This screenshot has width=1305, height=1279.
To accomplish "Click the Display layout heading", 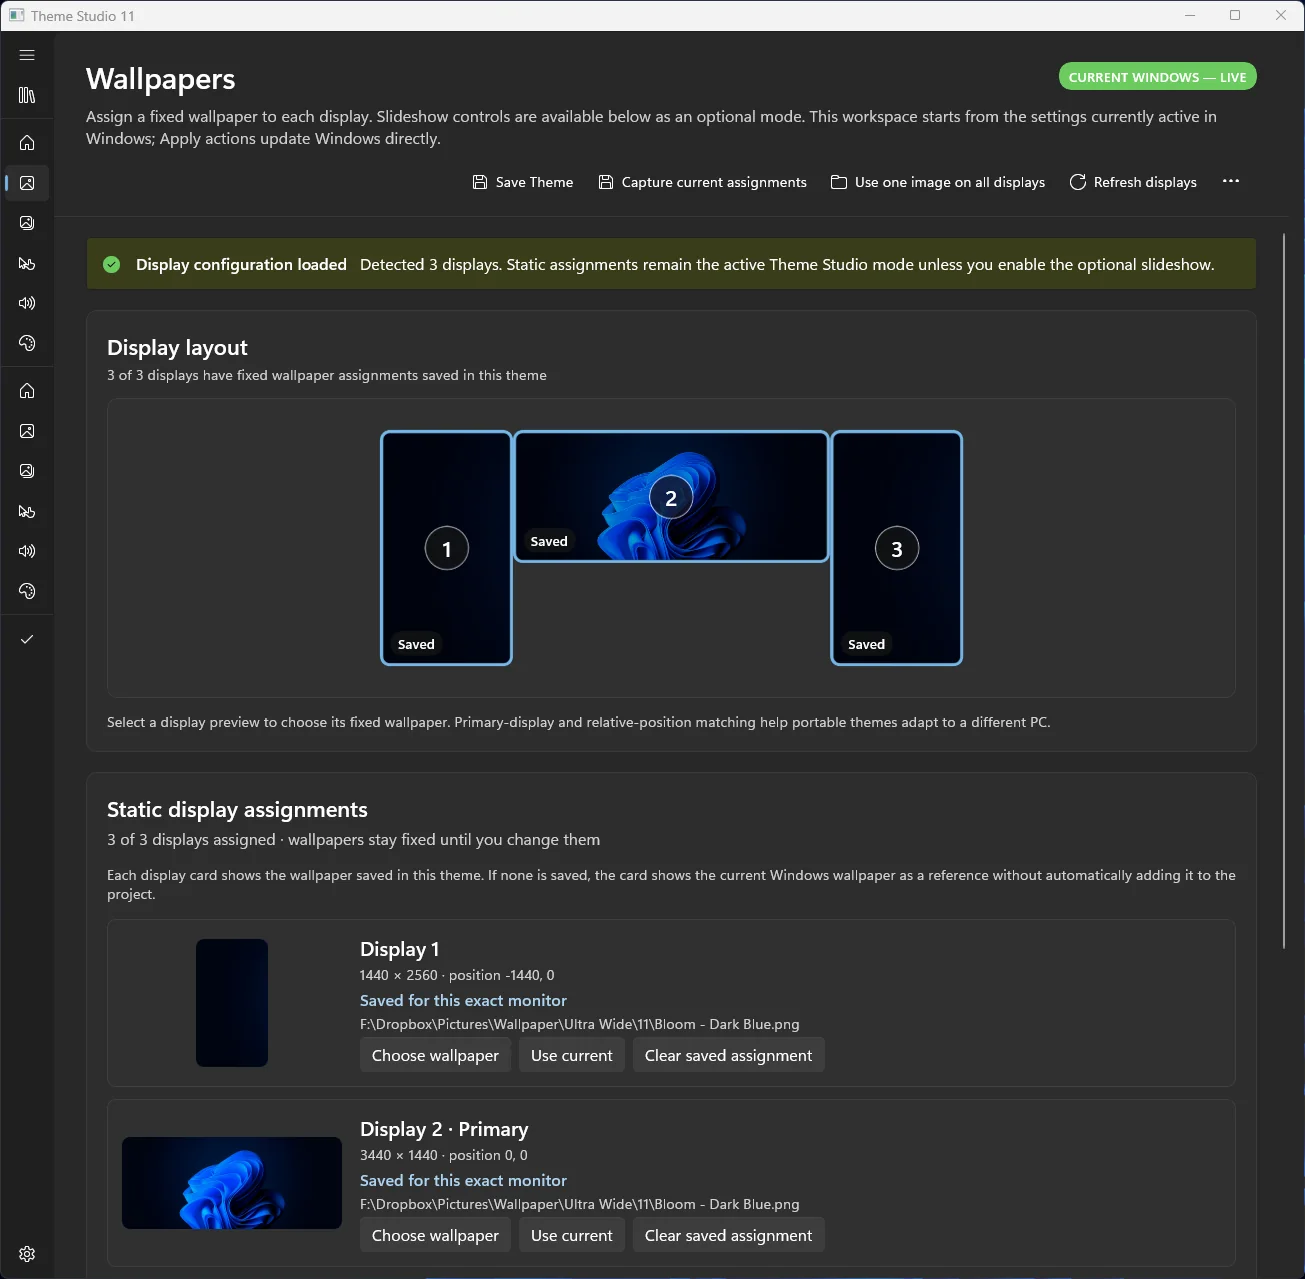I will (x=177, y=347).
